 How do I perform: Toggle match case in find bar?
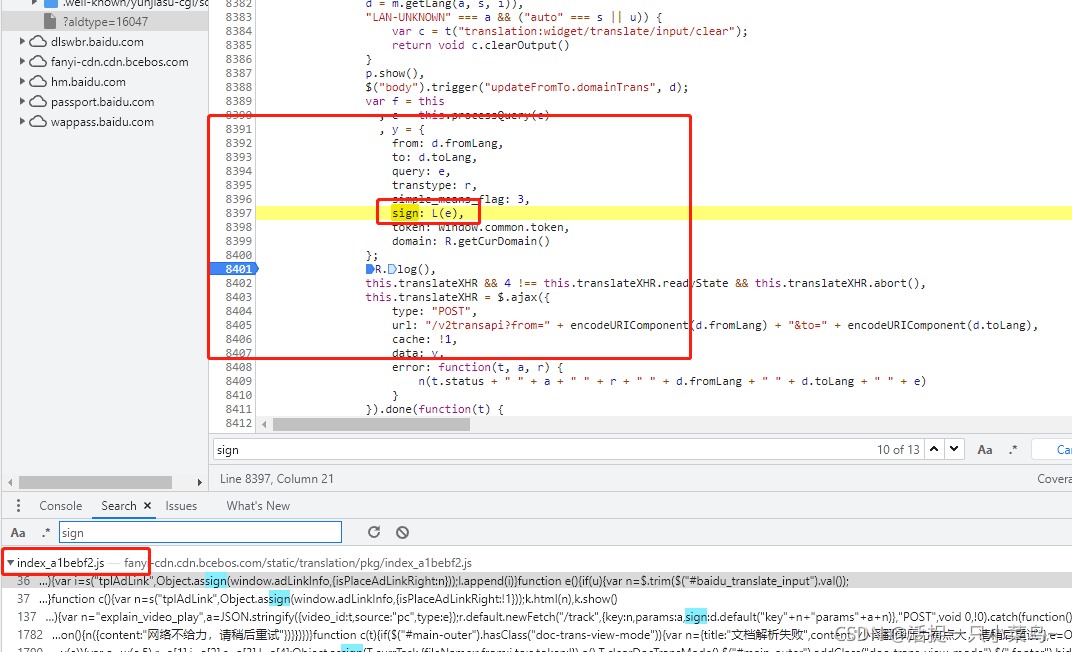[x=985, y=450]
